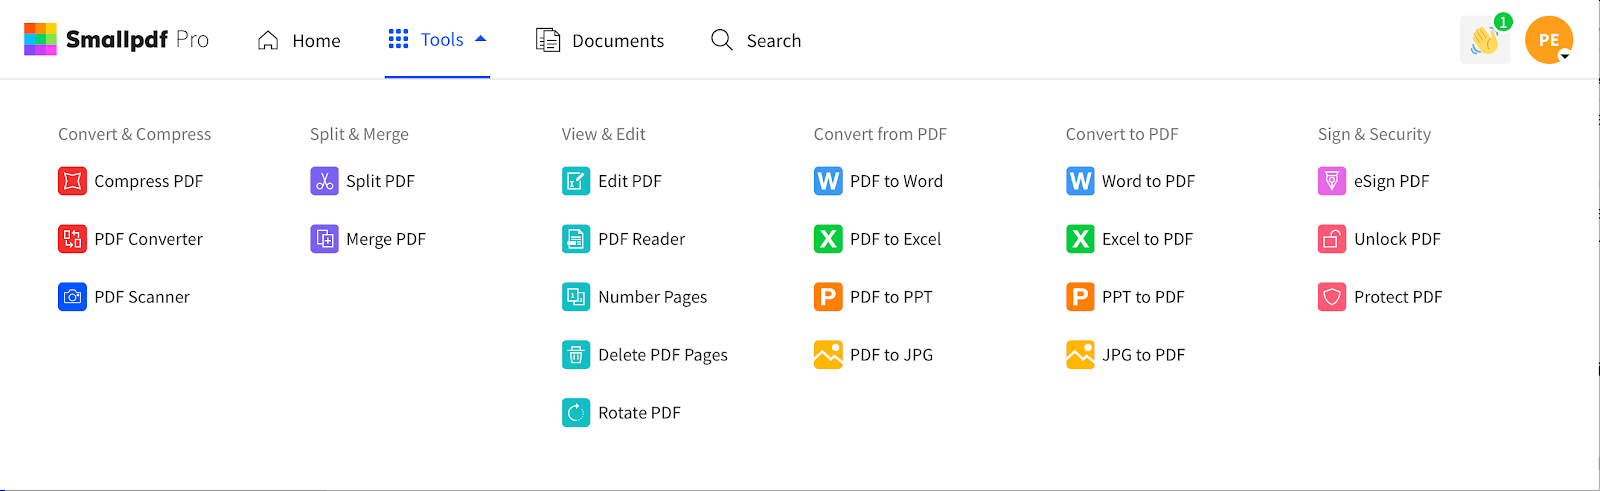The width and height of the screenshot is (1600, 491).
Task: Open eSign PDF text link
Action: pyautogui.click(x=1392, y=181)
